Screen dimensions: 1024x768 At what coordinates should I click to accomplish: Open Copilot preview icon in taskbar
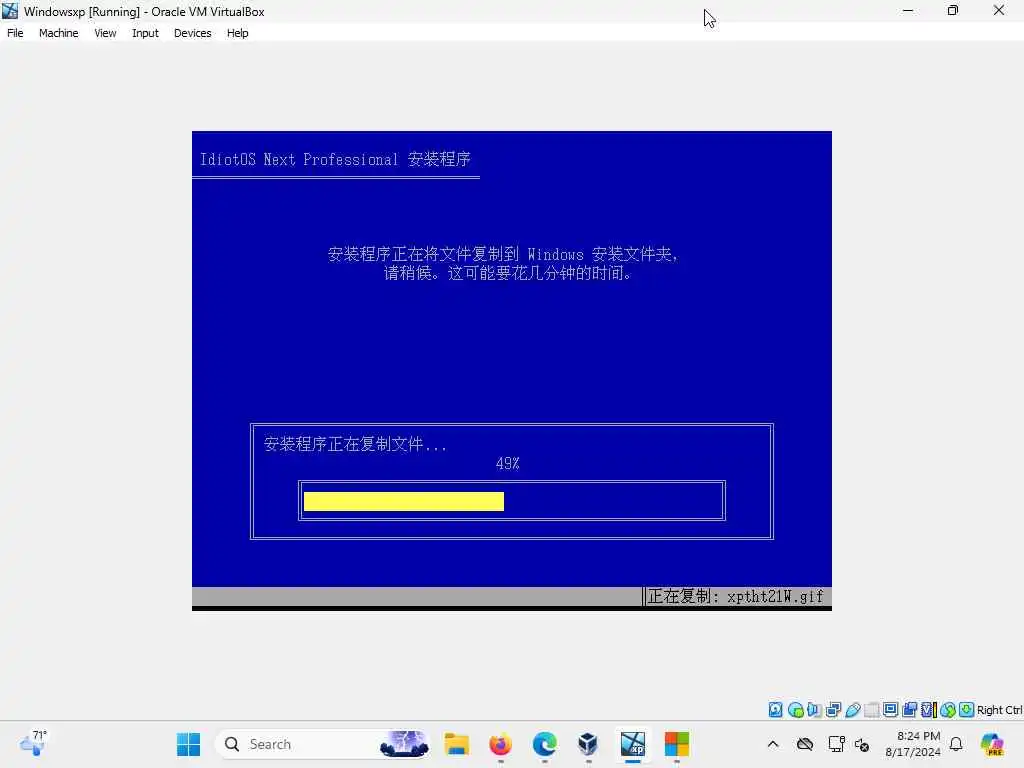coord(992,744)
